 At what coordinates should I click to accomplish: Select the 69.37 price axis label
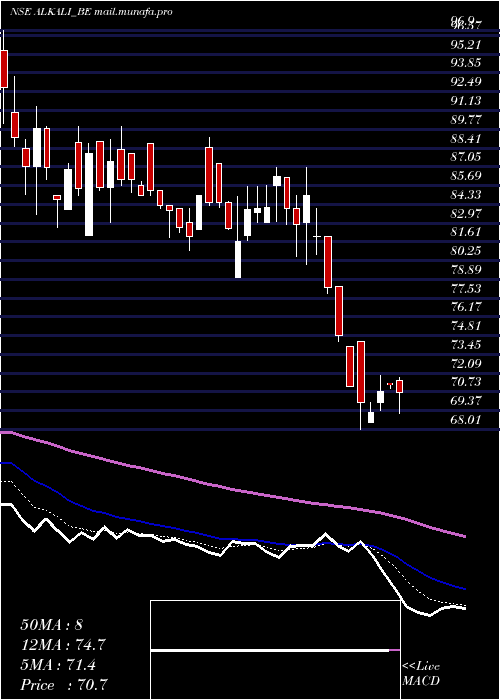(x=466, y=401)
